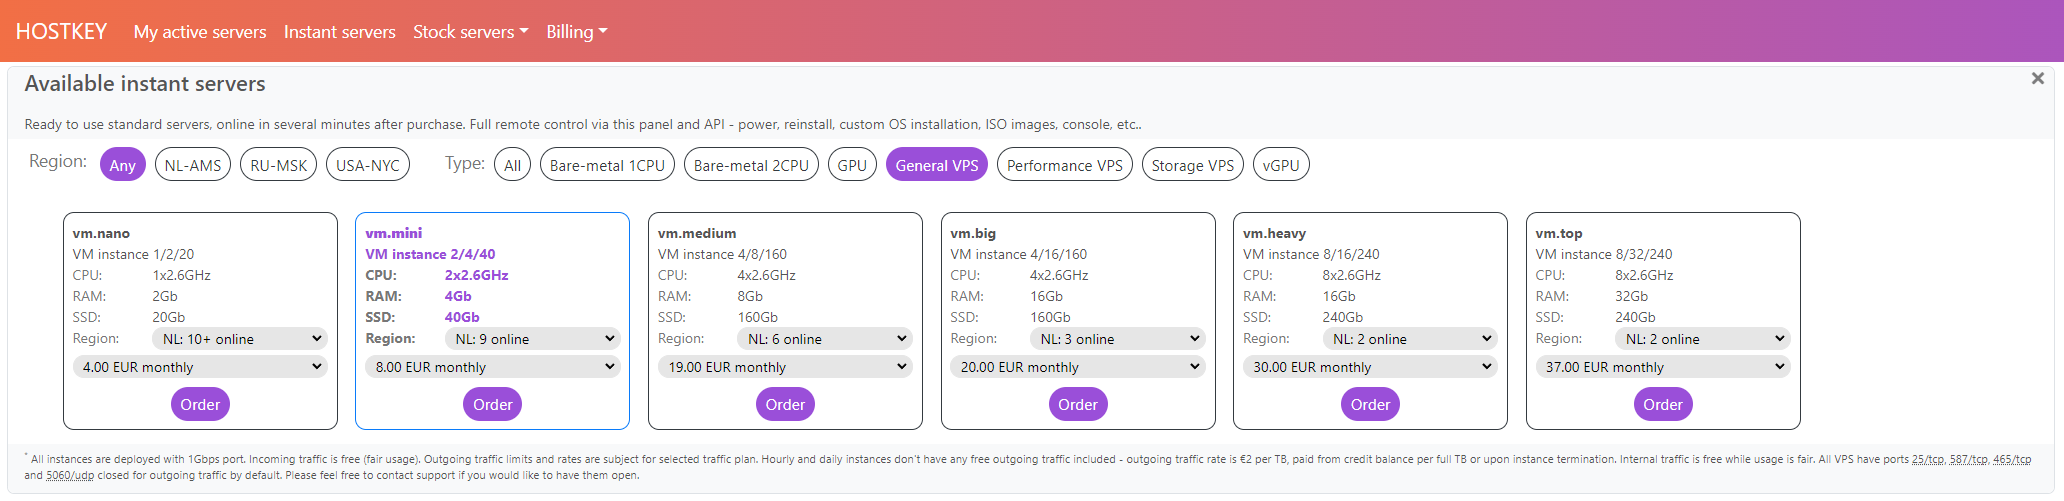Viewport: 2064px width, 501px height.
Task: Choose Performance VPS type filter
Action: [1064, 165]
